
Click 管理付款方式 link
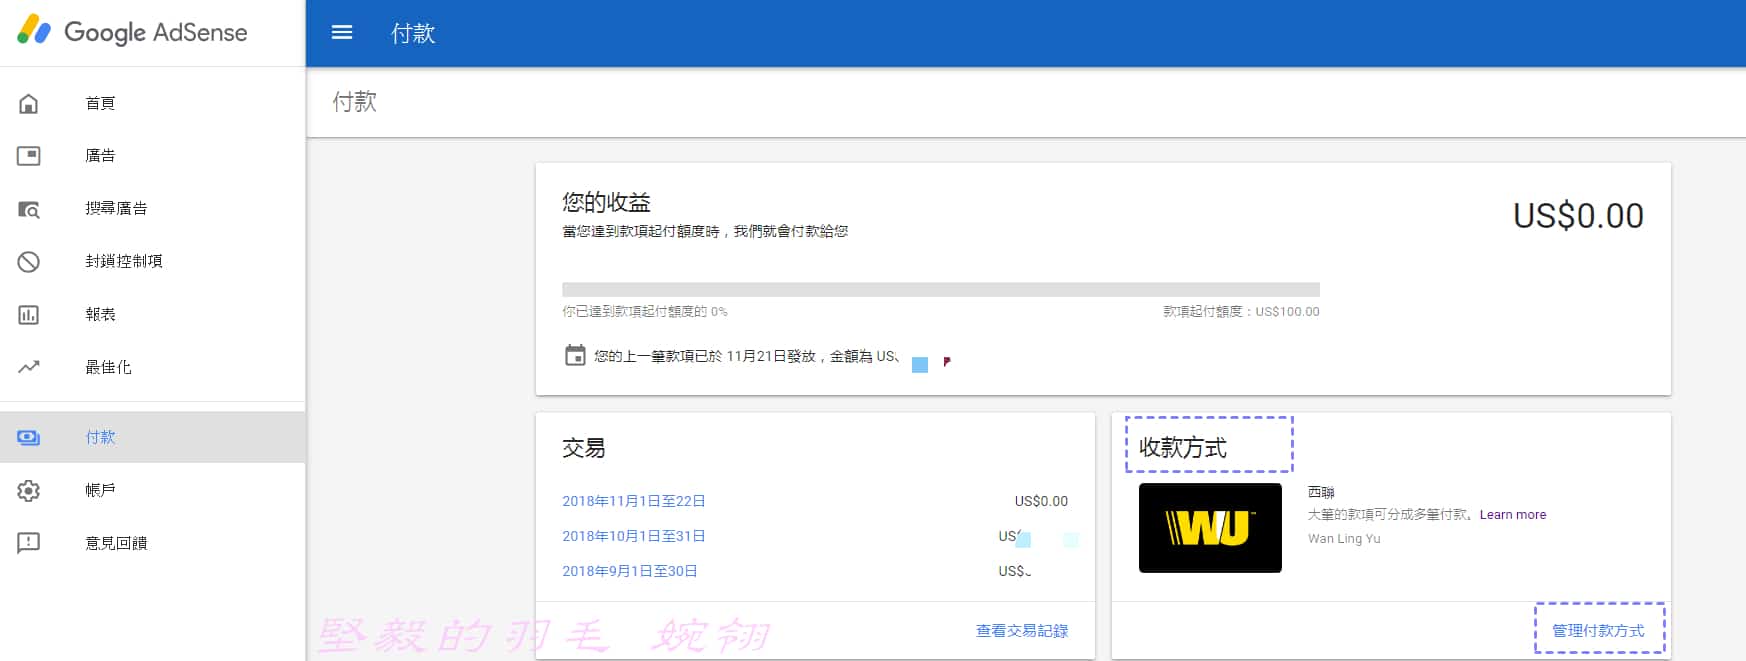tap(1598, 631)
